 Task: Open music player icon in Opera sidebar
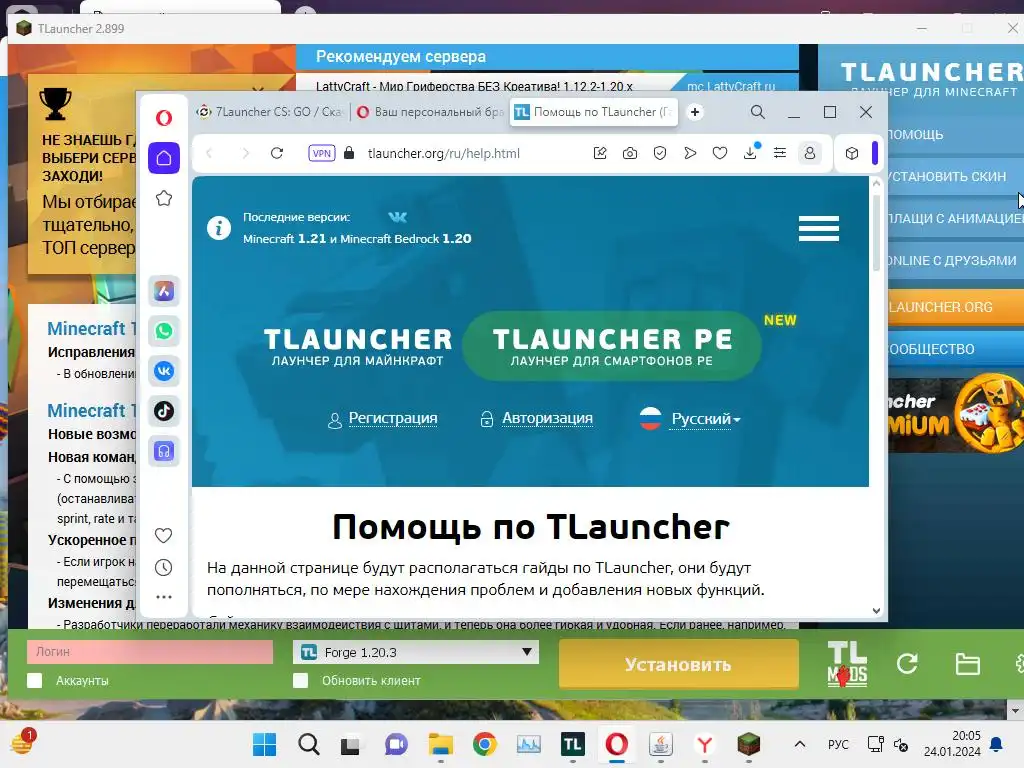click(x=164, y=451)
